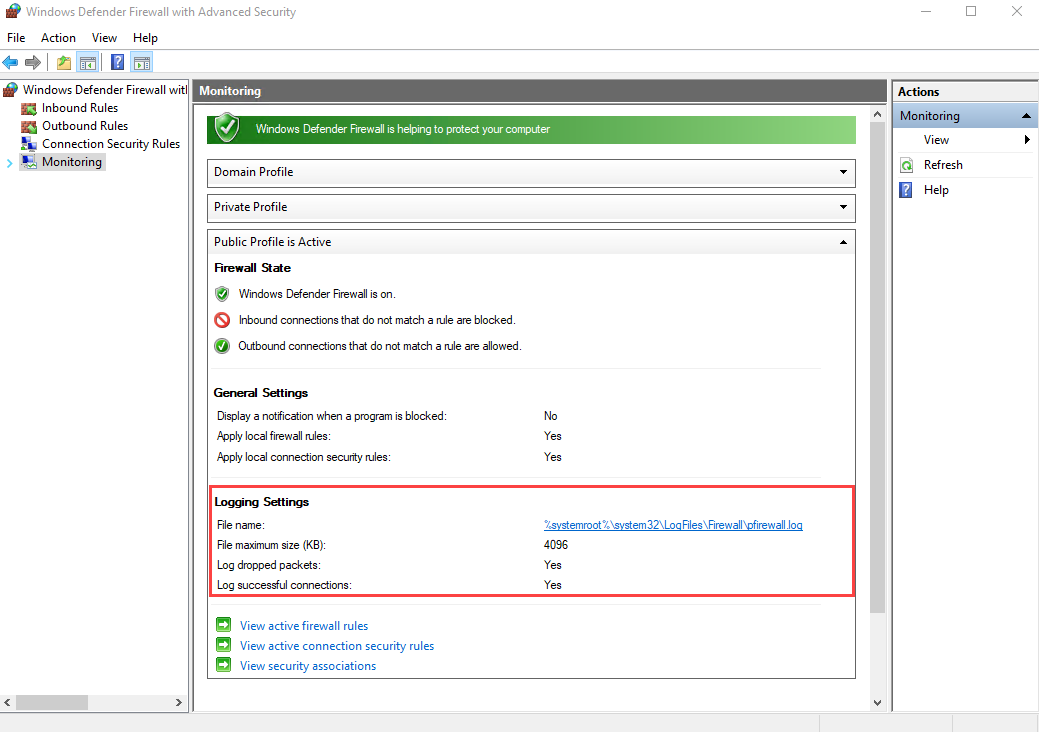The image size is (1039, 732).
Task: Expand the Monitoring tree node chevron
Action: [x=10, y=162]
